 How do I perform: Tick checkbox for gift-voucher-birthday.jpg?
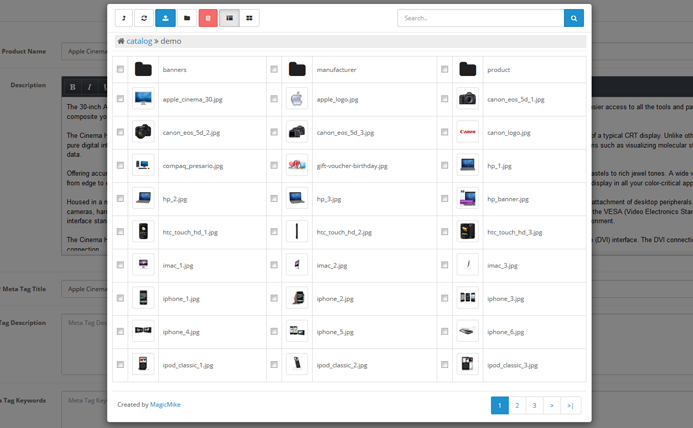pos(274,165)
